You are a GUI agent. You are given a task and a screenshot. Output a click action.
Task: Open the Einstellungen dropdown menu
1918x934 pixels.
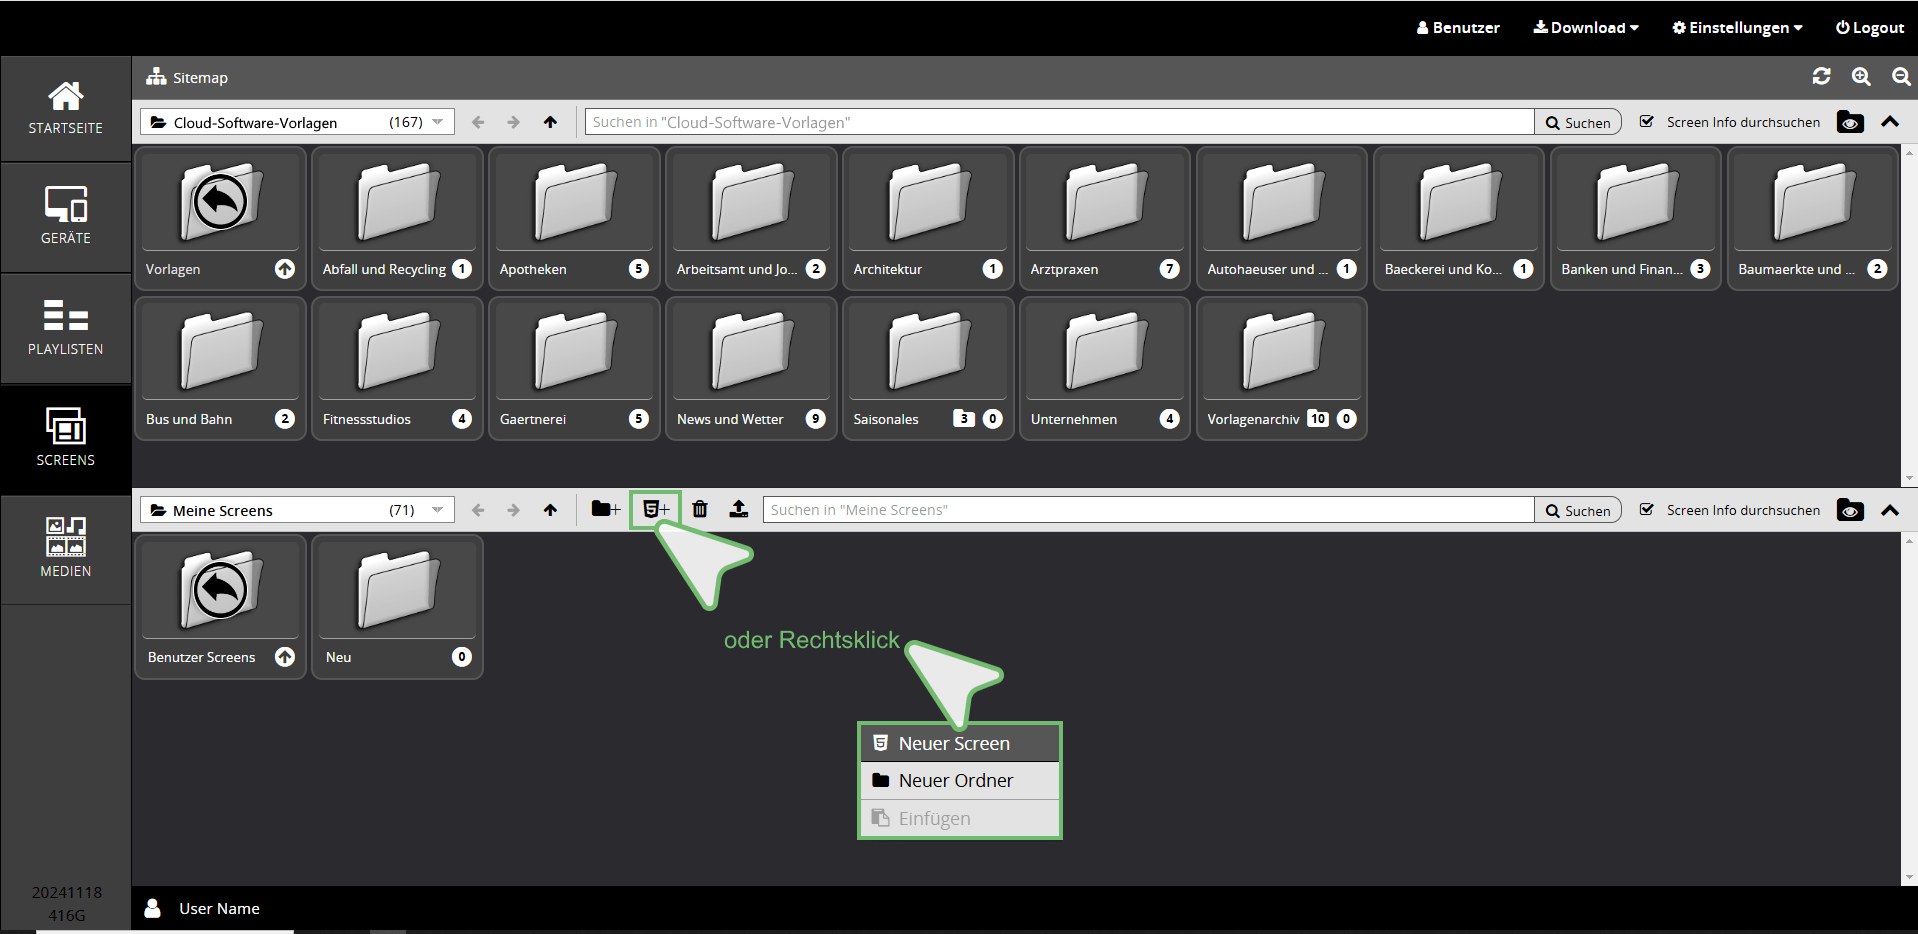tap(1737, 28)
